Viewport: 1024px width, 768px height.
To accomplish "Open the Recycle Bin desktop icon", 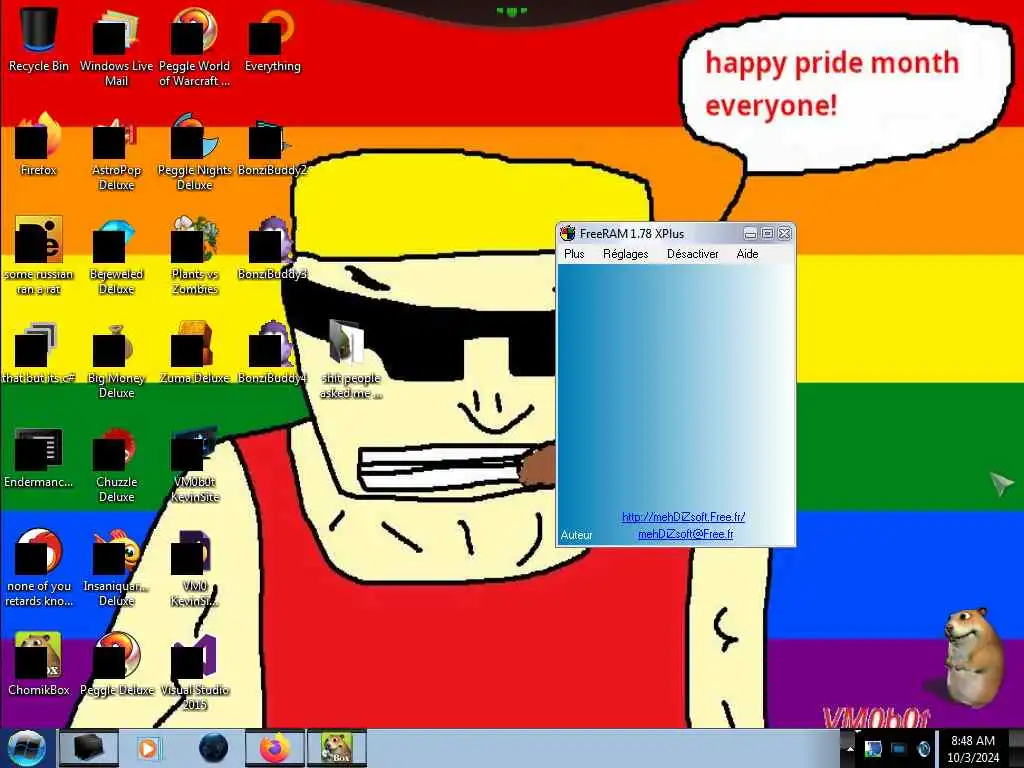I will pos(39,39).
